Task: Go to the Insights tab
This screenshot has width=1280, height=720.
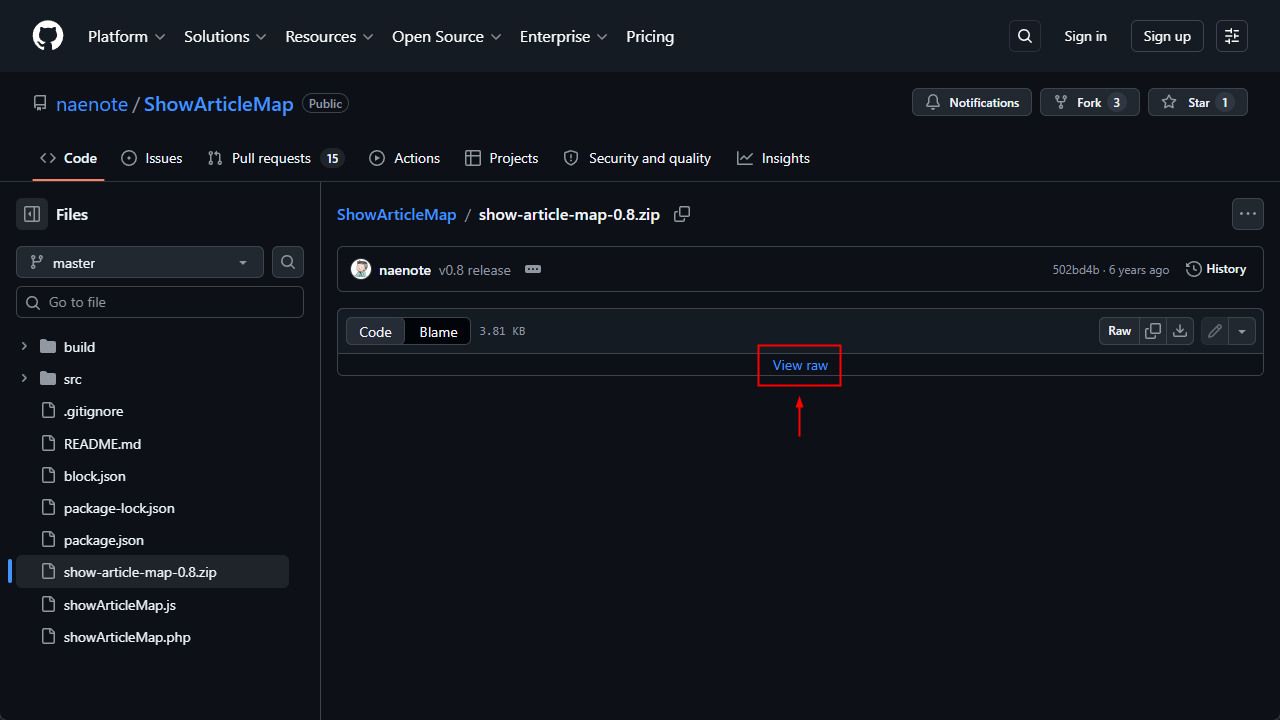Action: (773, 158)
